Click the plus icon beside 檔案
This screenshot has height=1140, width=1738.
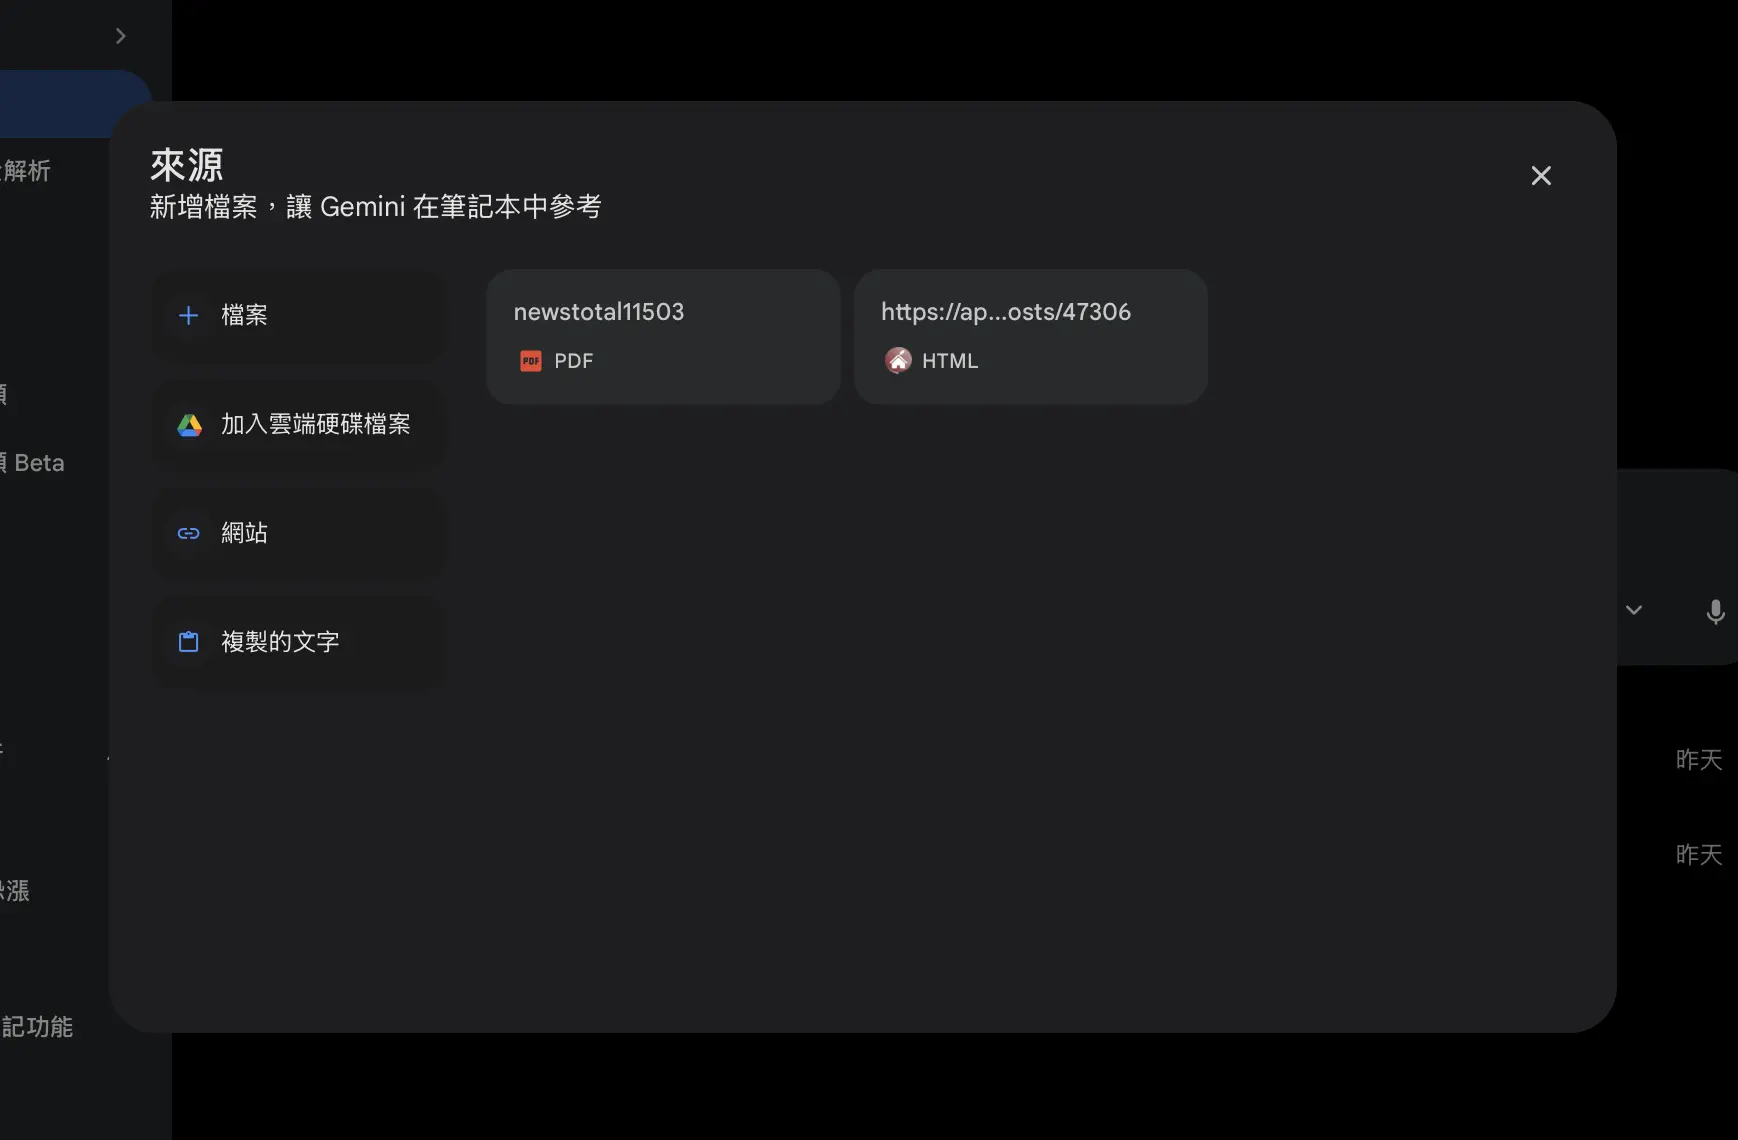click(188, 315)
